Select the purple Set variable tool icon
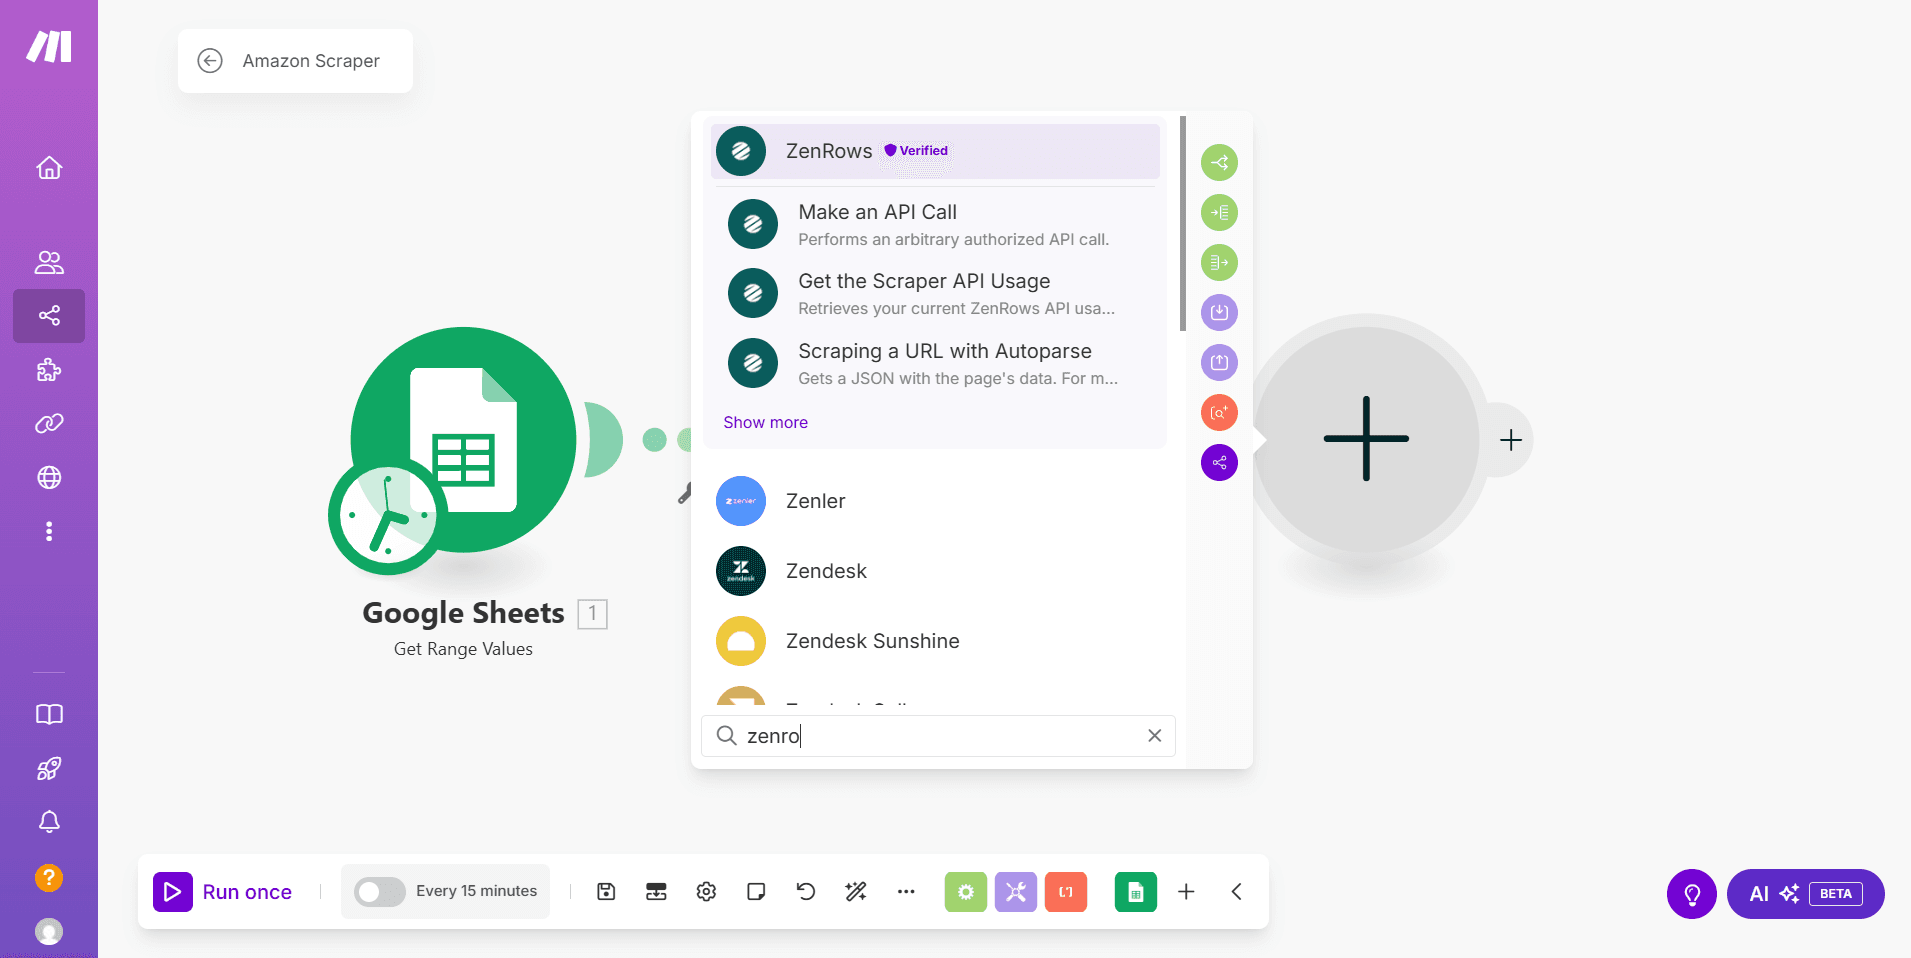 point(1219,313)
